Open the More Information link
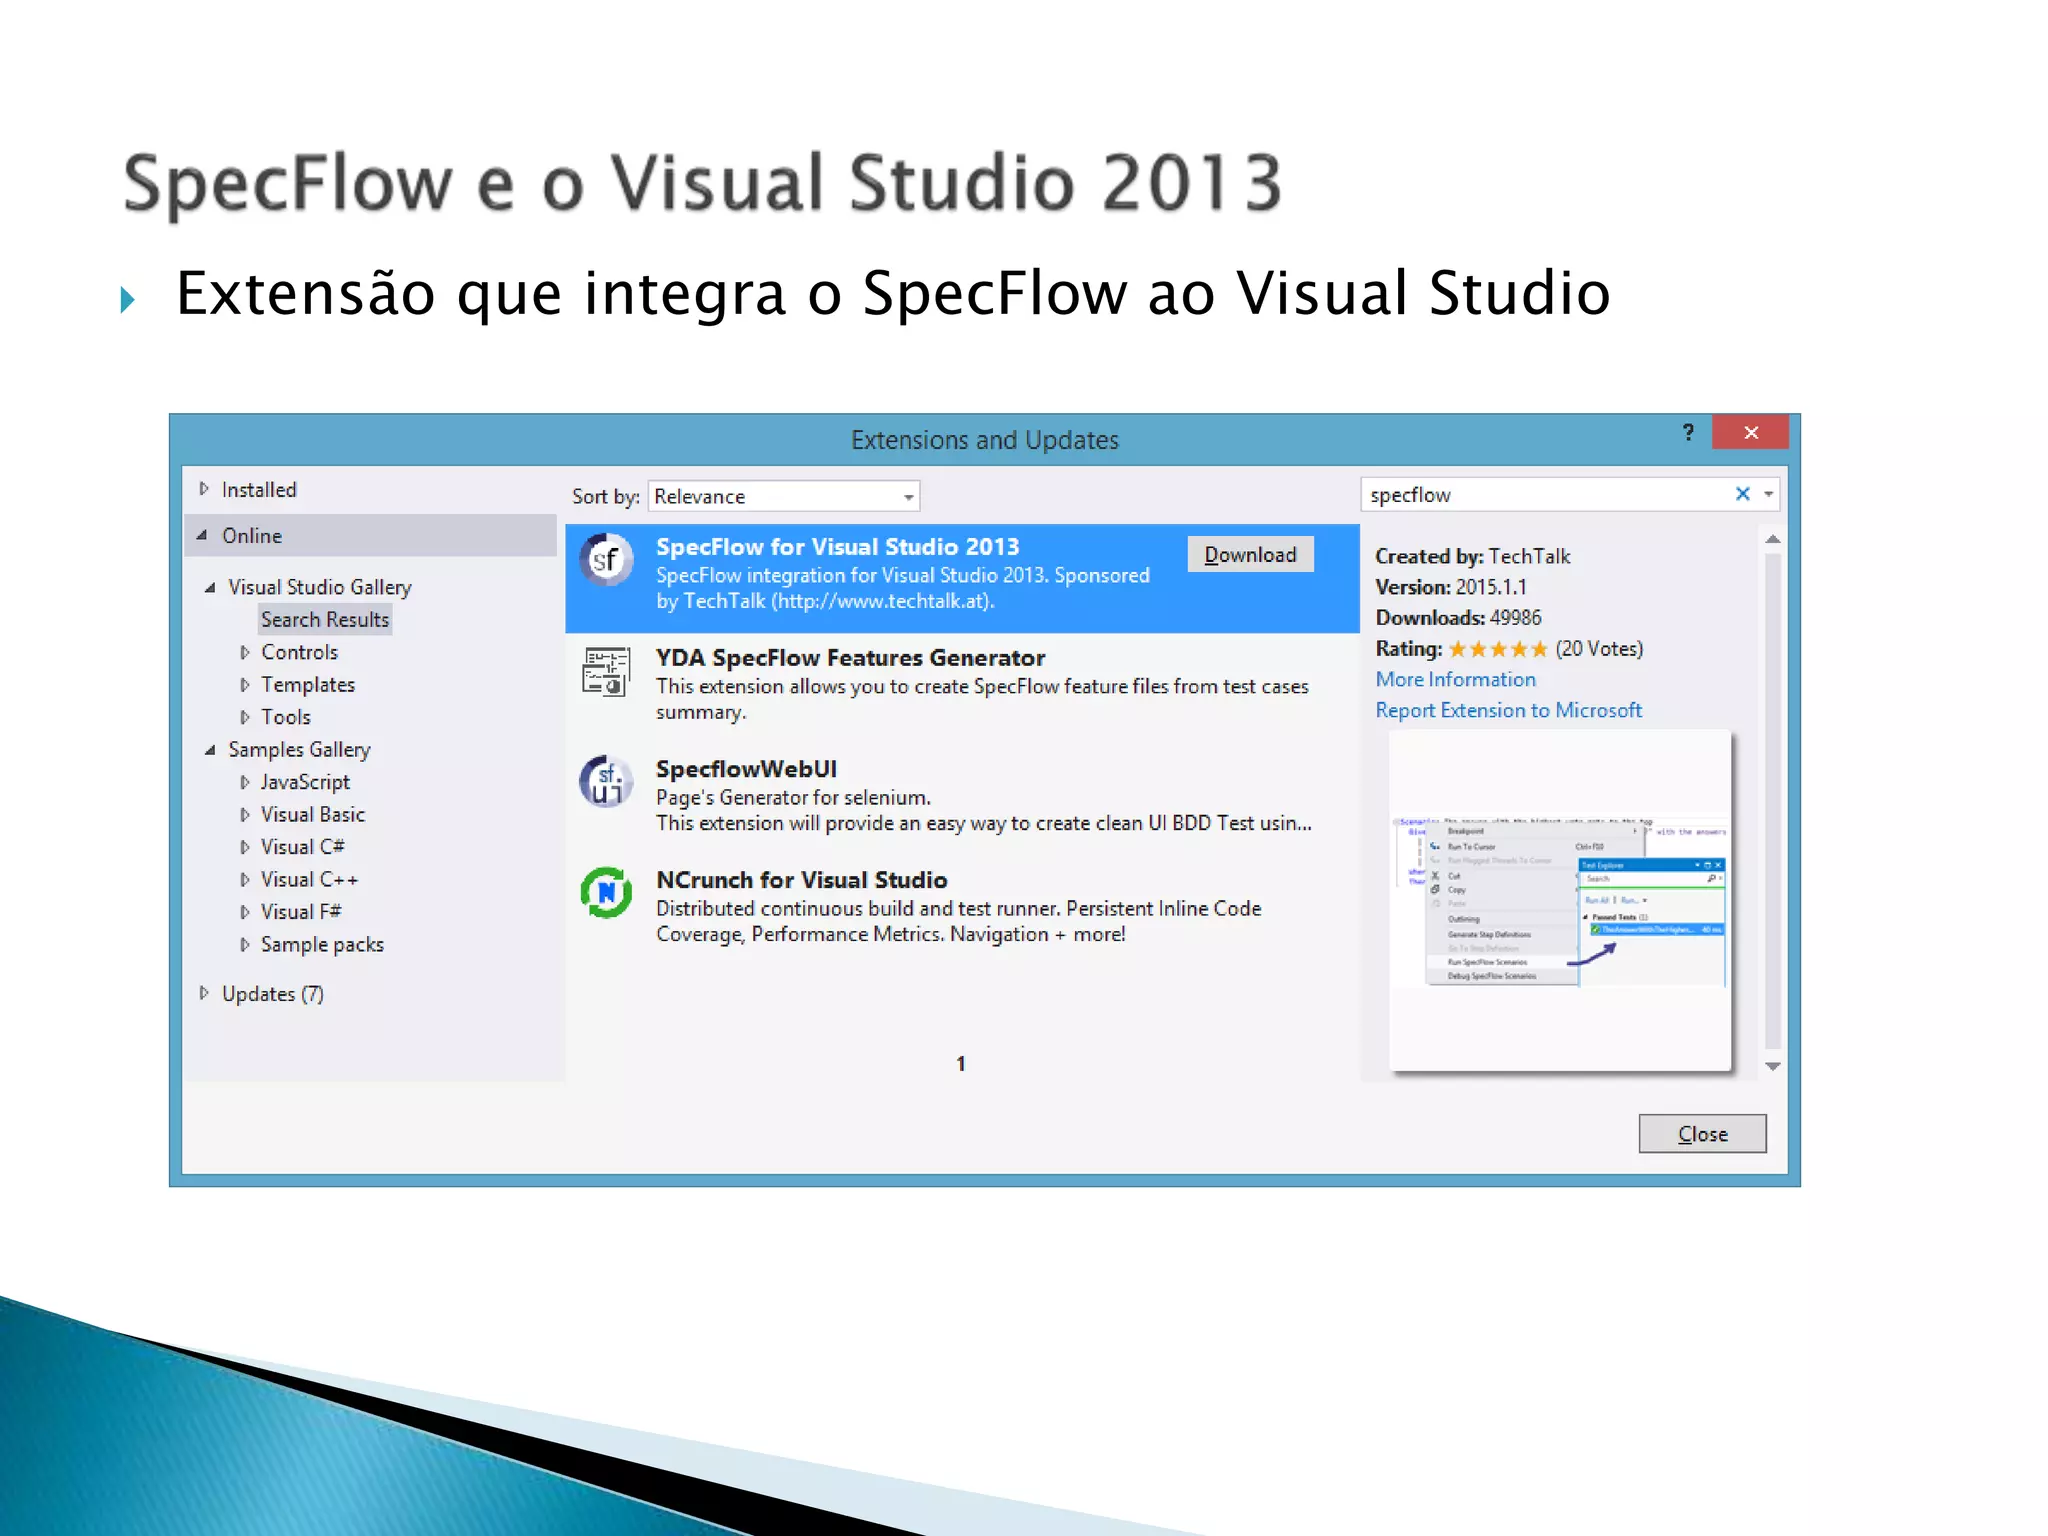This screenshot has width=2048, height=1536. [x=1455, y=679]
